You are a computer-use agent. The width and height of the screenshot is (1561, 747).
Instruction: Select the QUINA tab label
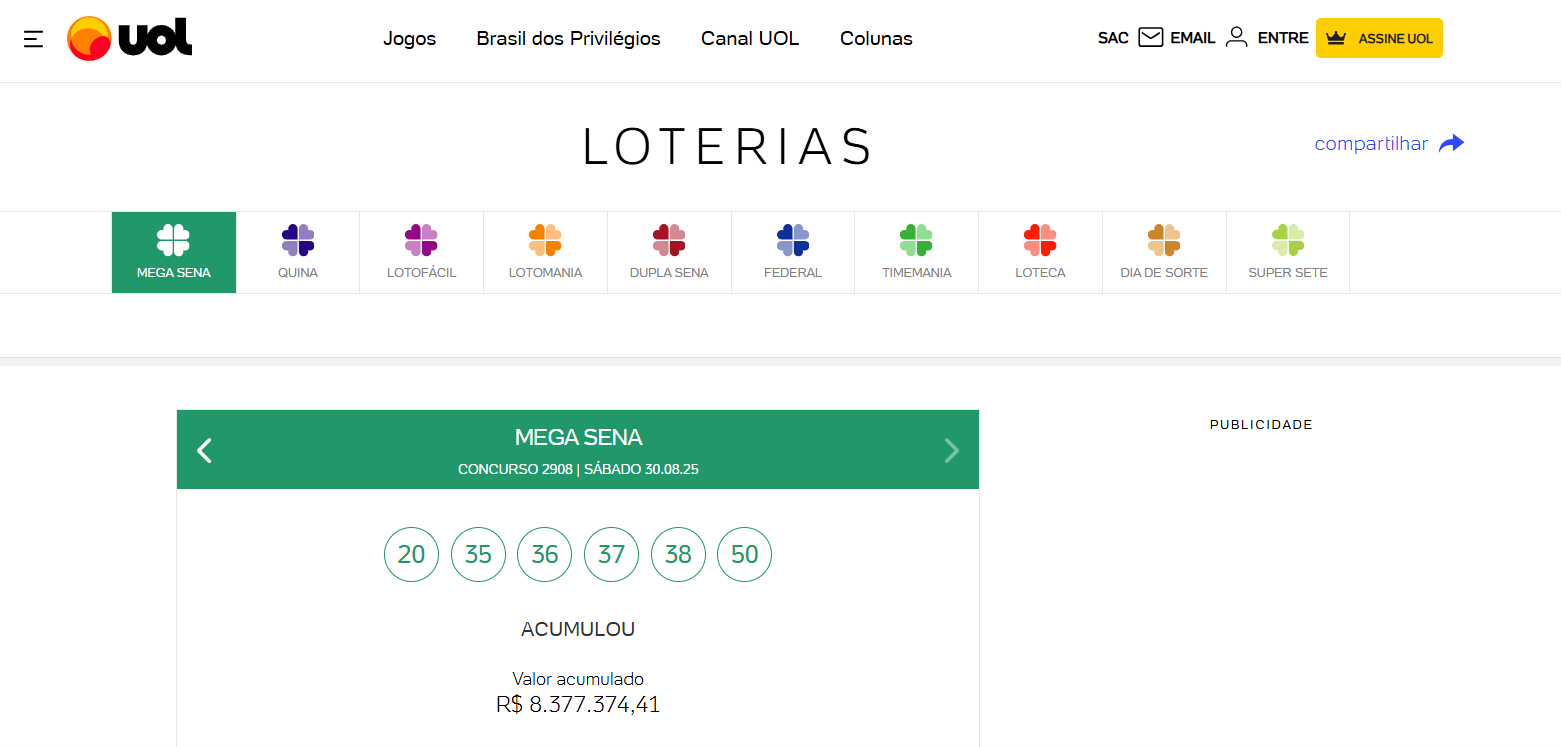[298, 273]
